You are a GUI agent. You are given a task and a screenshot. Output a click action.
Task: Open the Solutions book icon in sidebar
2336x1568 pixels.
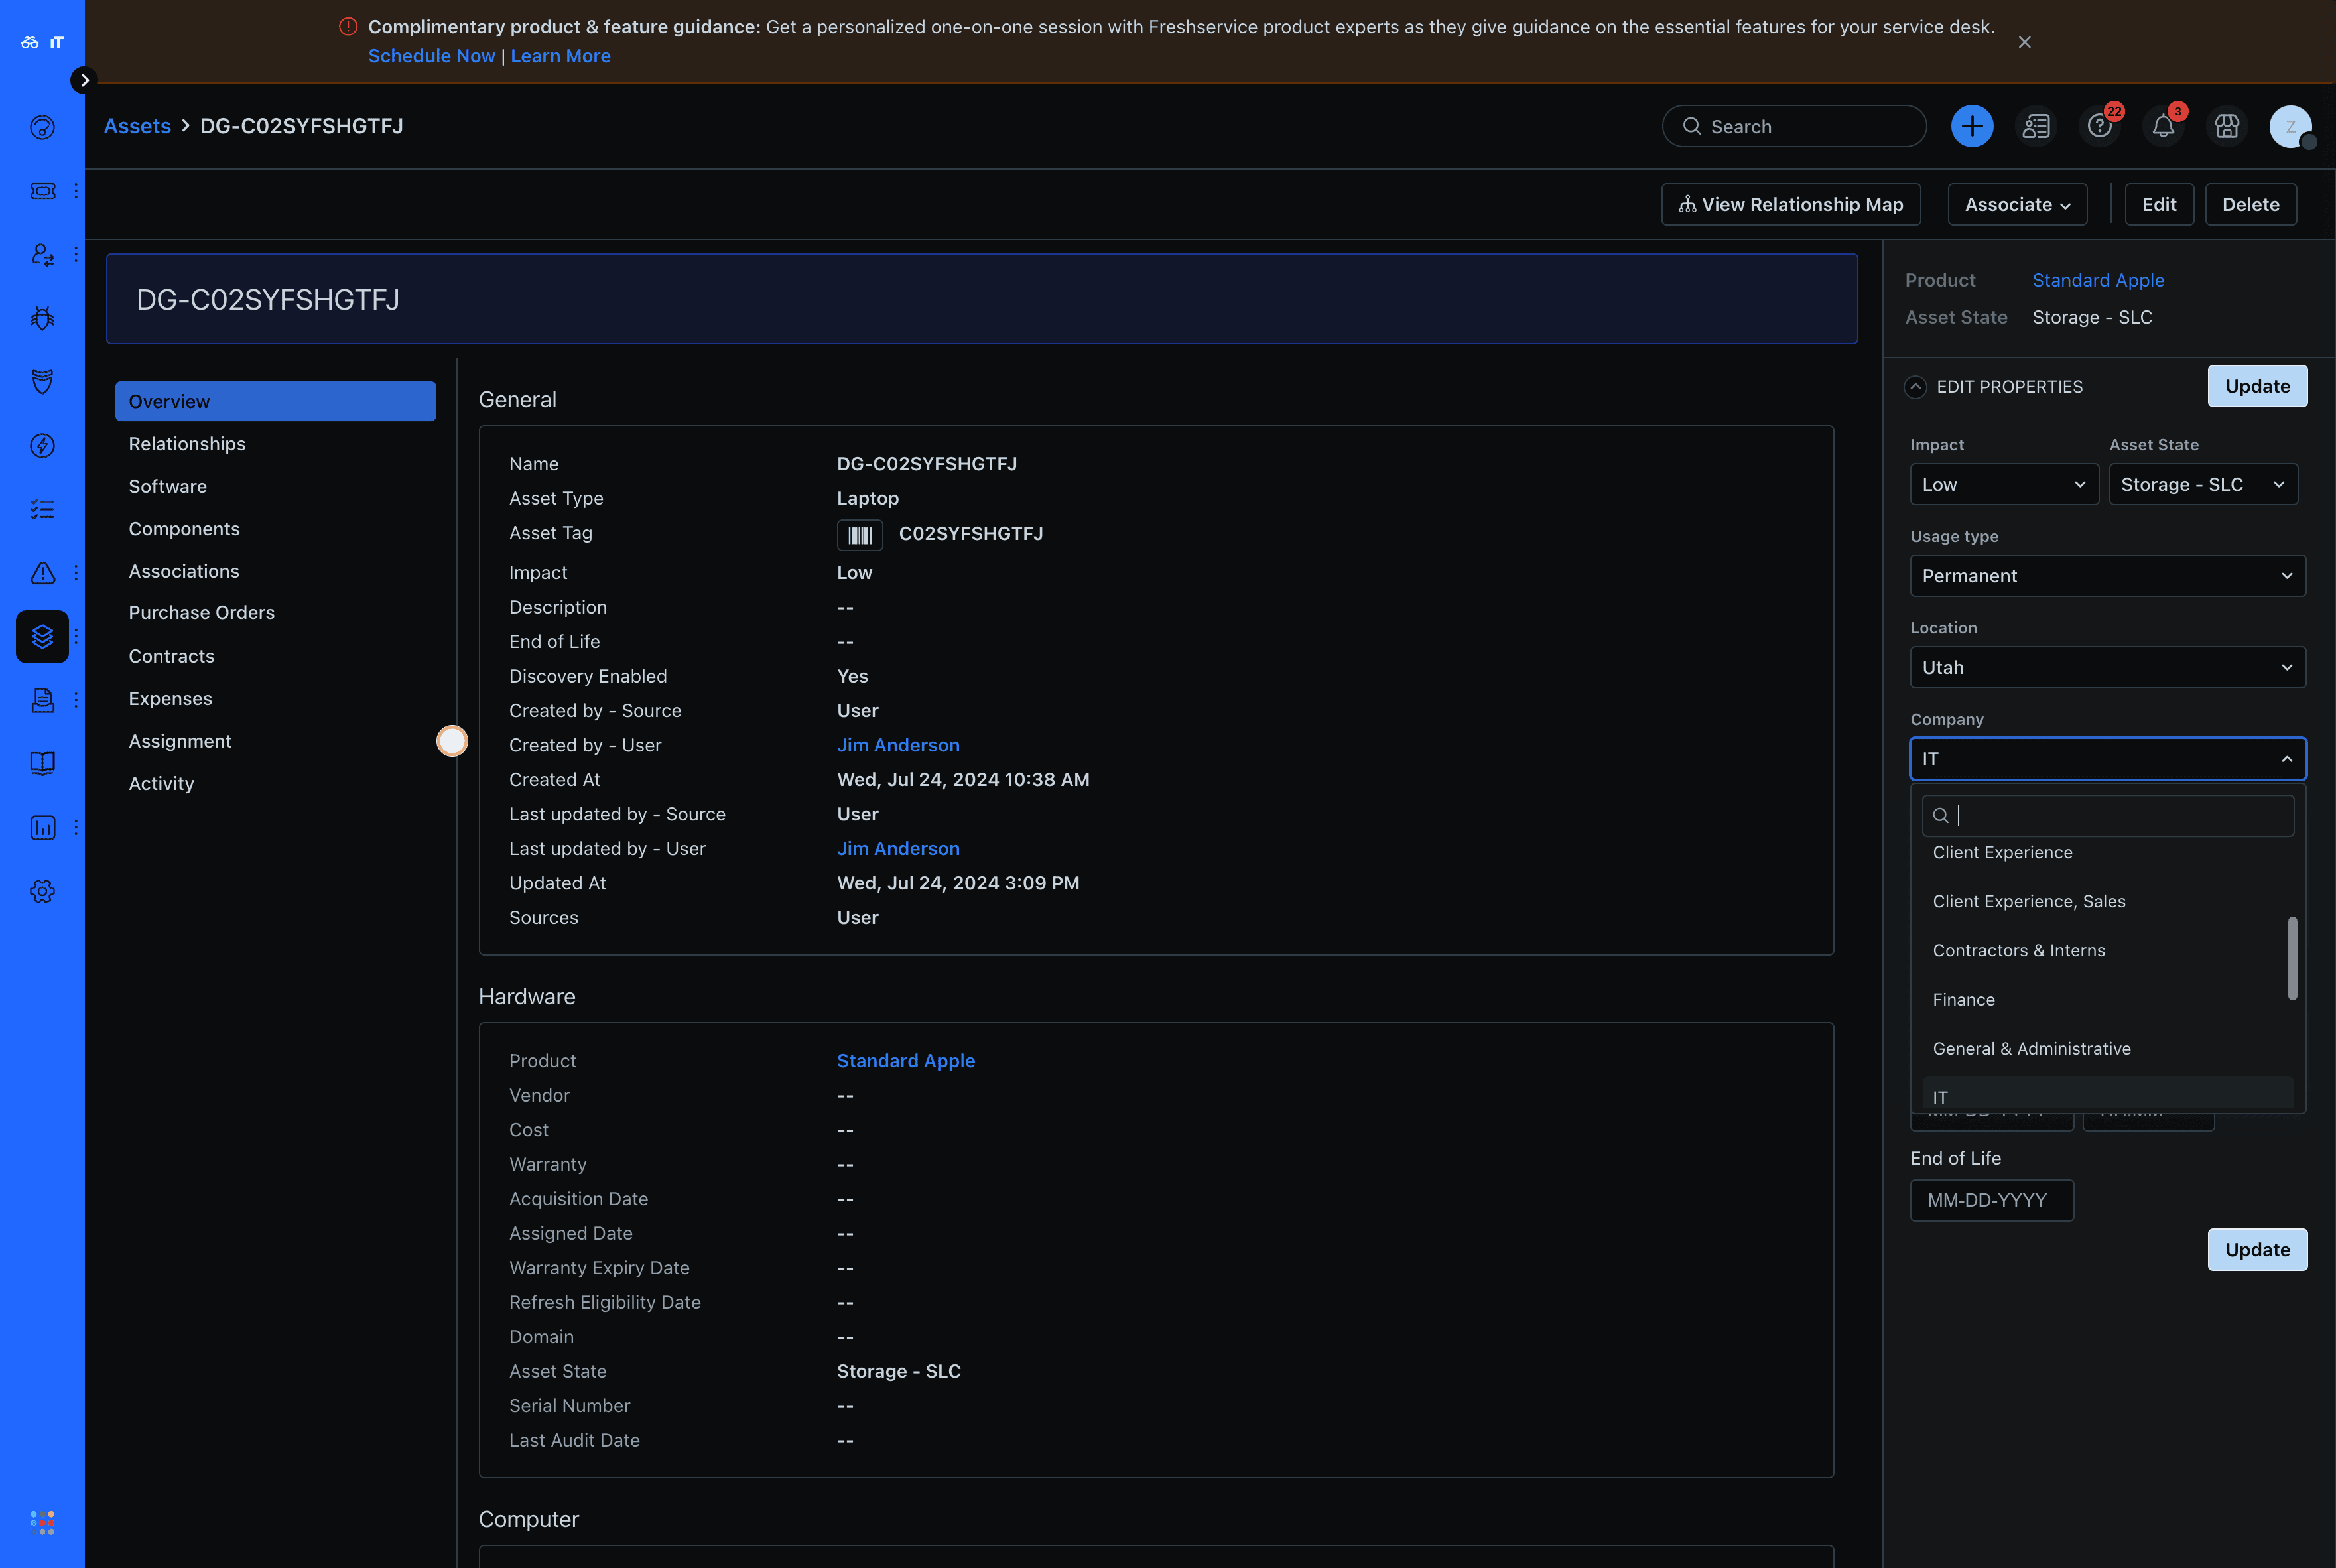[42, 764]
